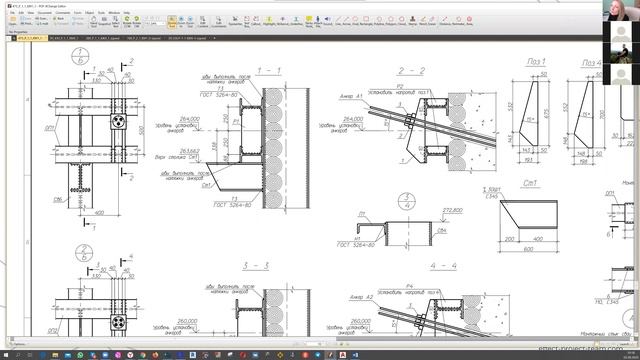
Task: Open the Stamp tool
Action: [x=412, y=21]
